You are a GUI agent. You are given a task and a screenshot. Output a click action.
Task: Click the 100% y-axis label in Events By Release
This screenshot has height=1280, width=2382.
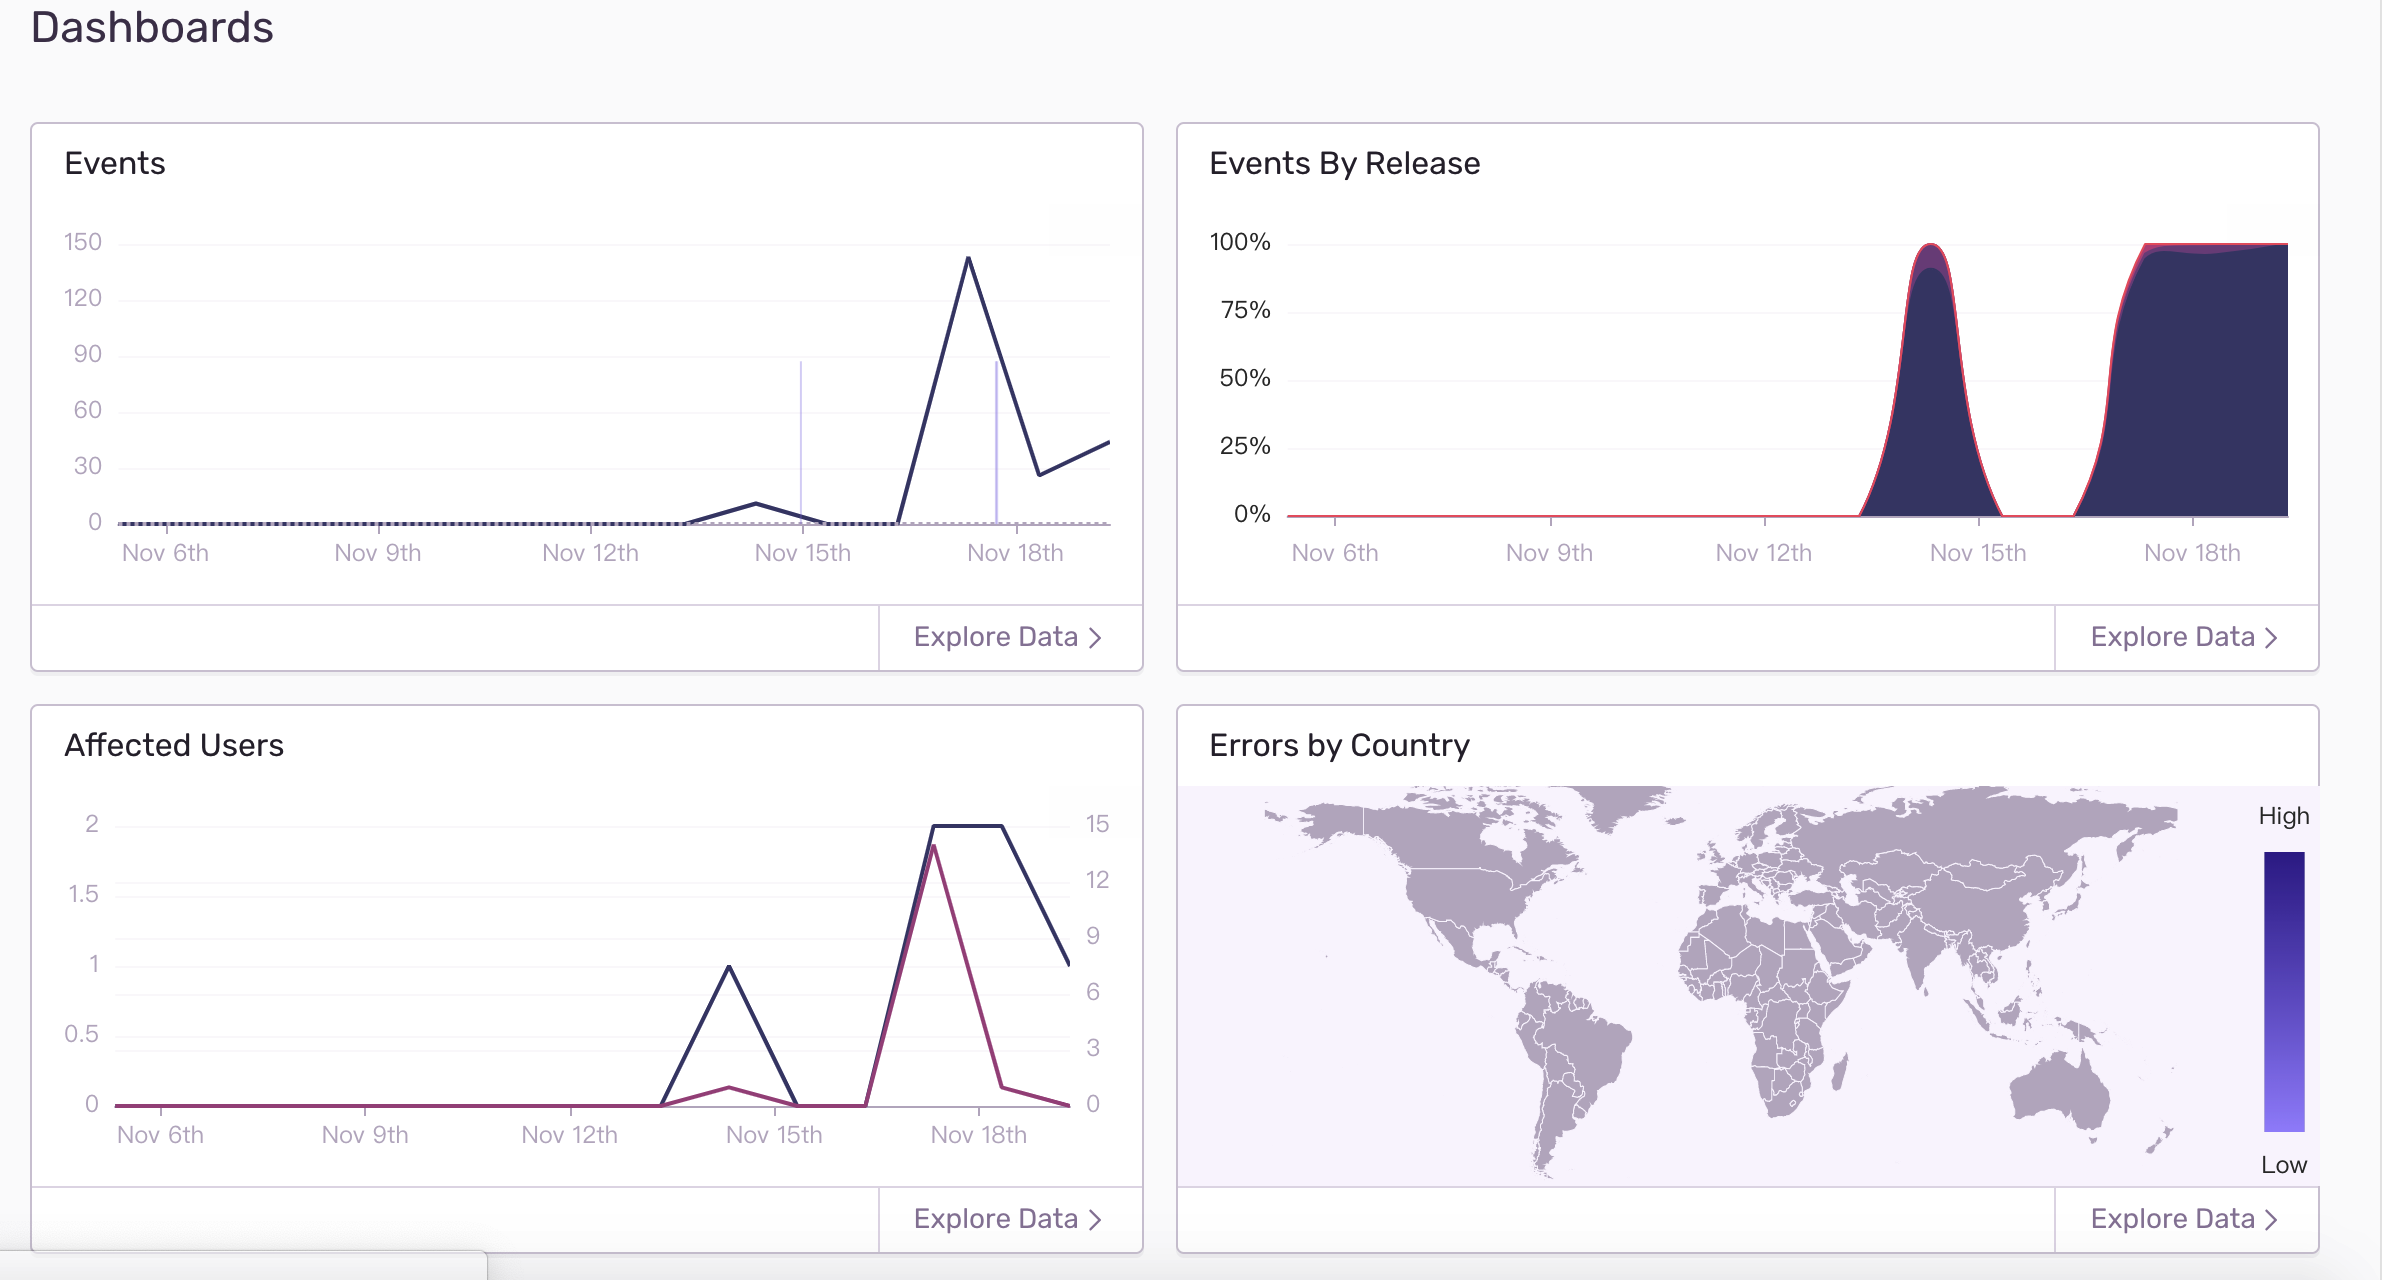coord(1240,242)
